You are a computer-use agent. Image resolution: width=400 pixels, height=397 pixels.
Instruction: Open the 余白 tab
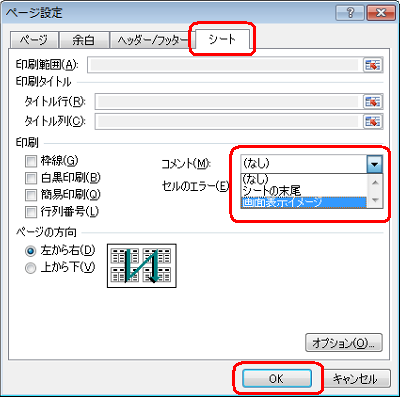point(84,40)
